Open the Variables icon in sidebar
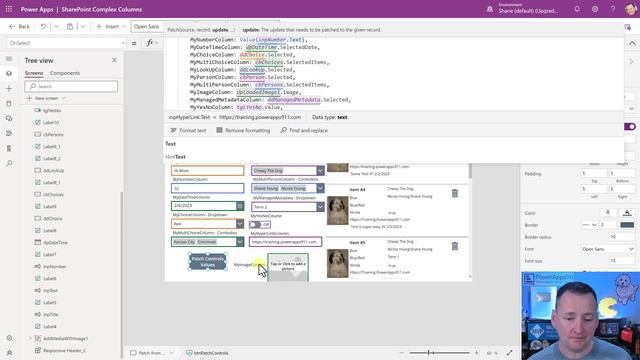Viewport: 640px width, 360px height. coord(9,148)
